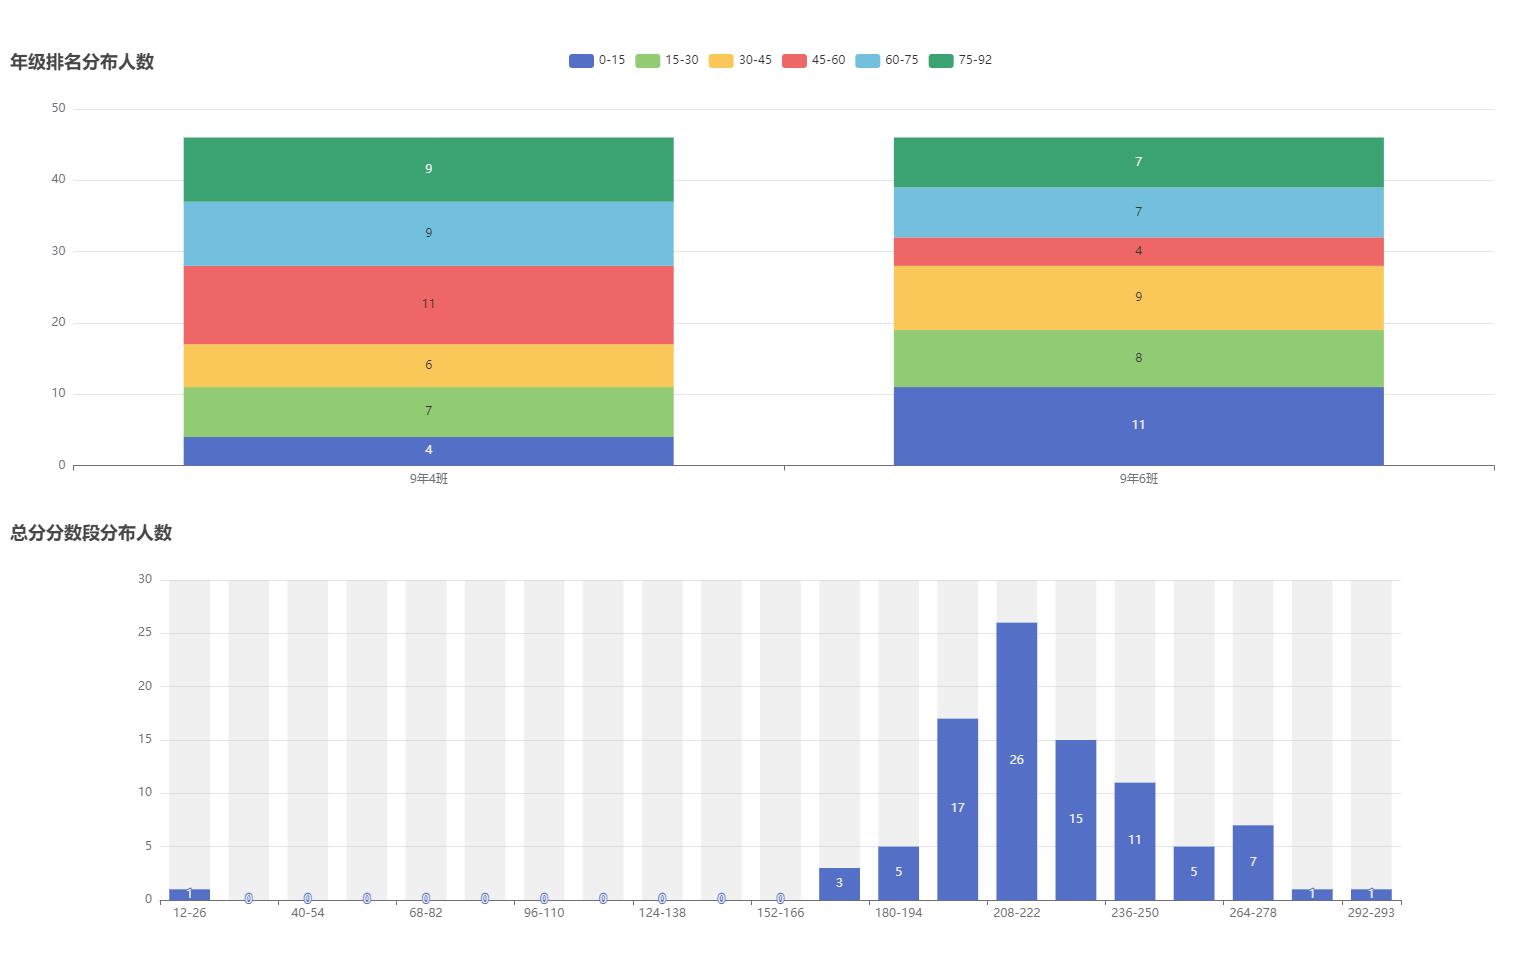This screenshot has height=961, width=1527.
Task: Click the 96-110 axis label
Action: (x=544, y=913)
